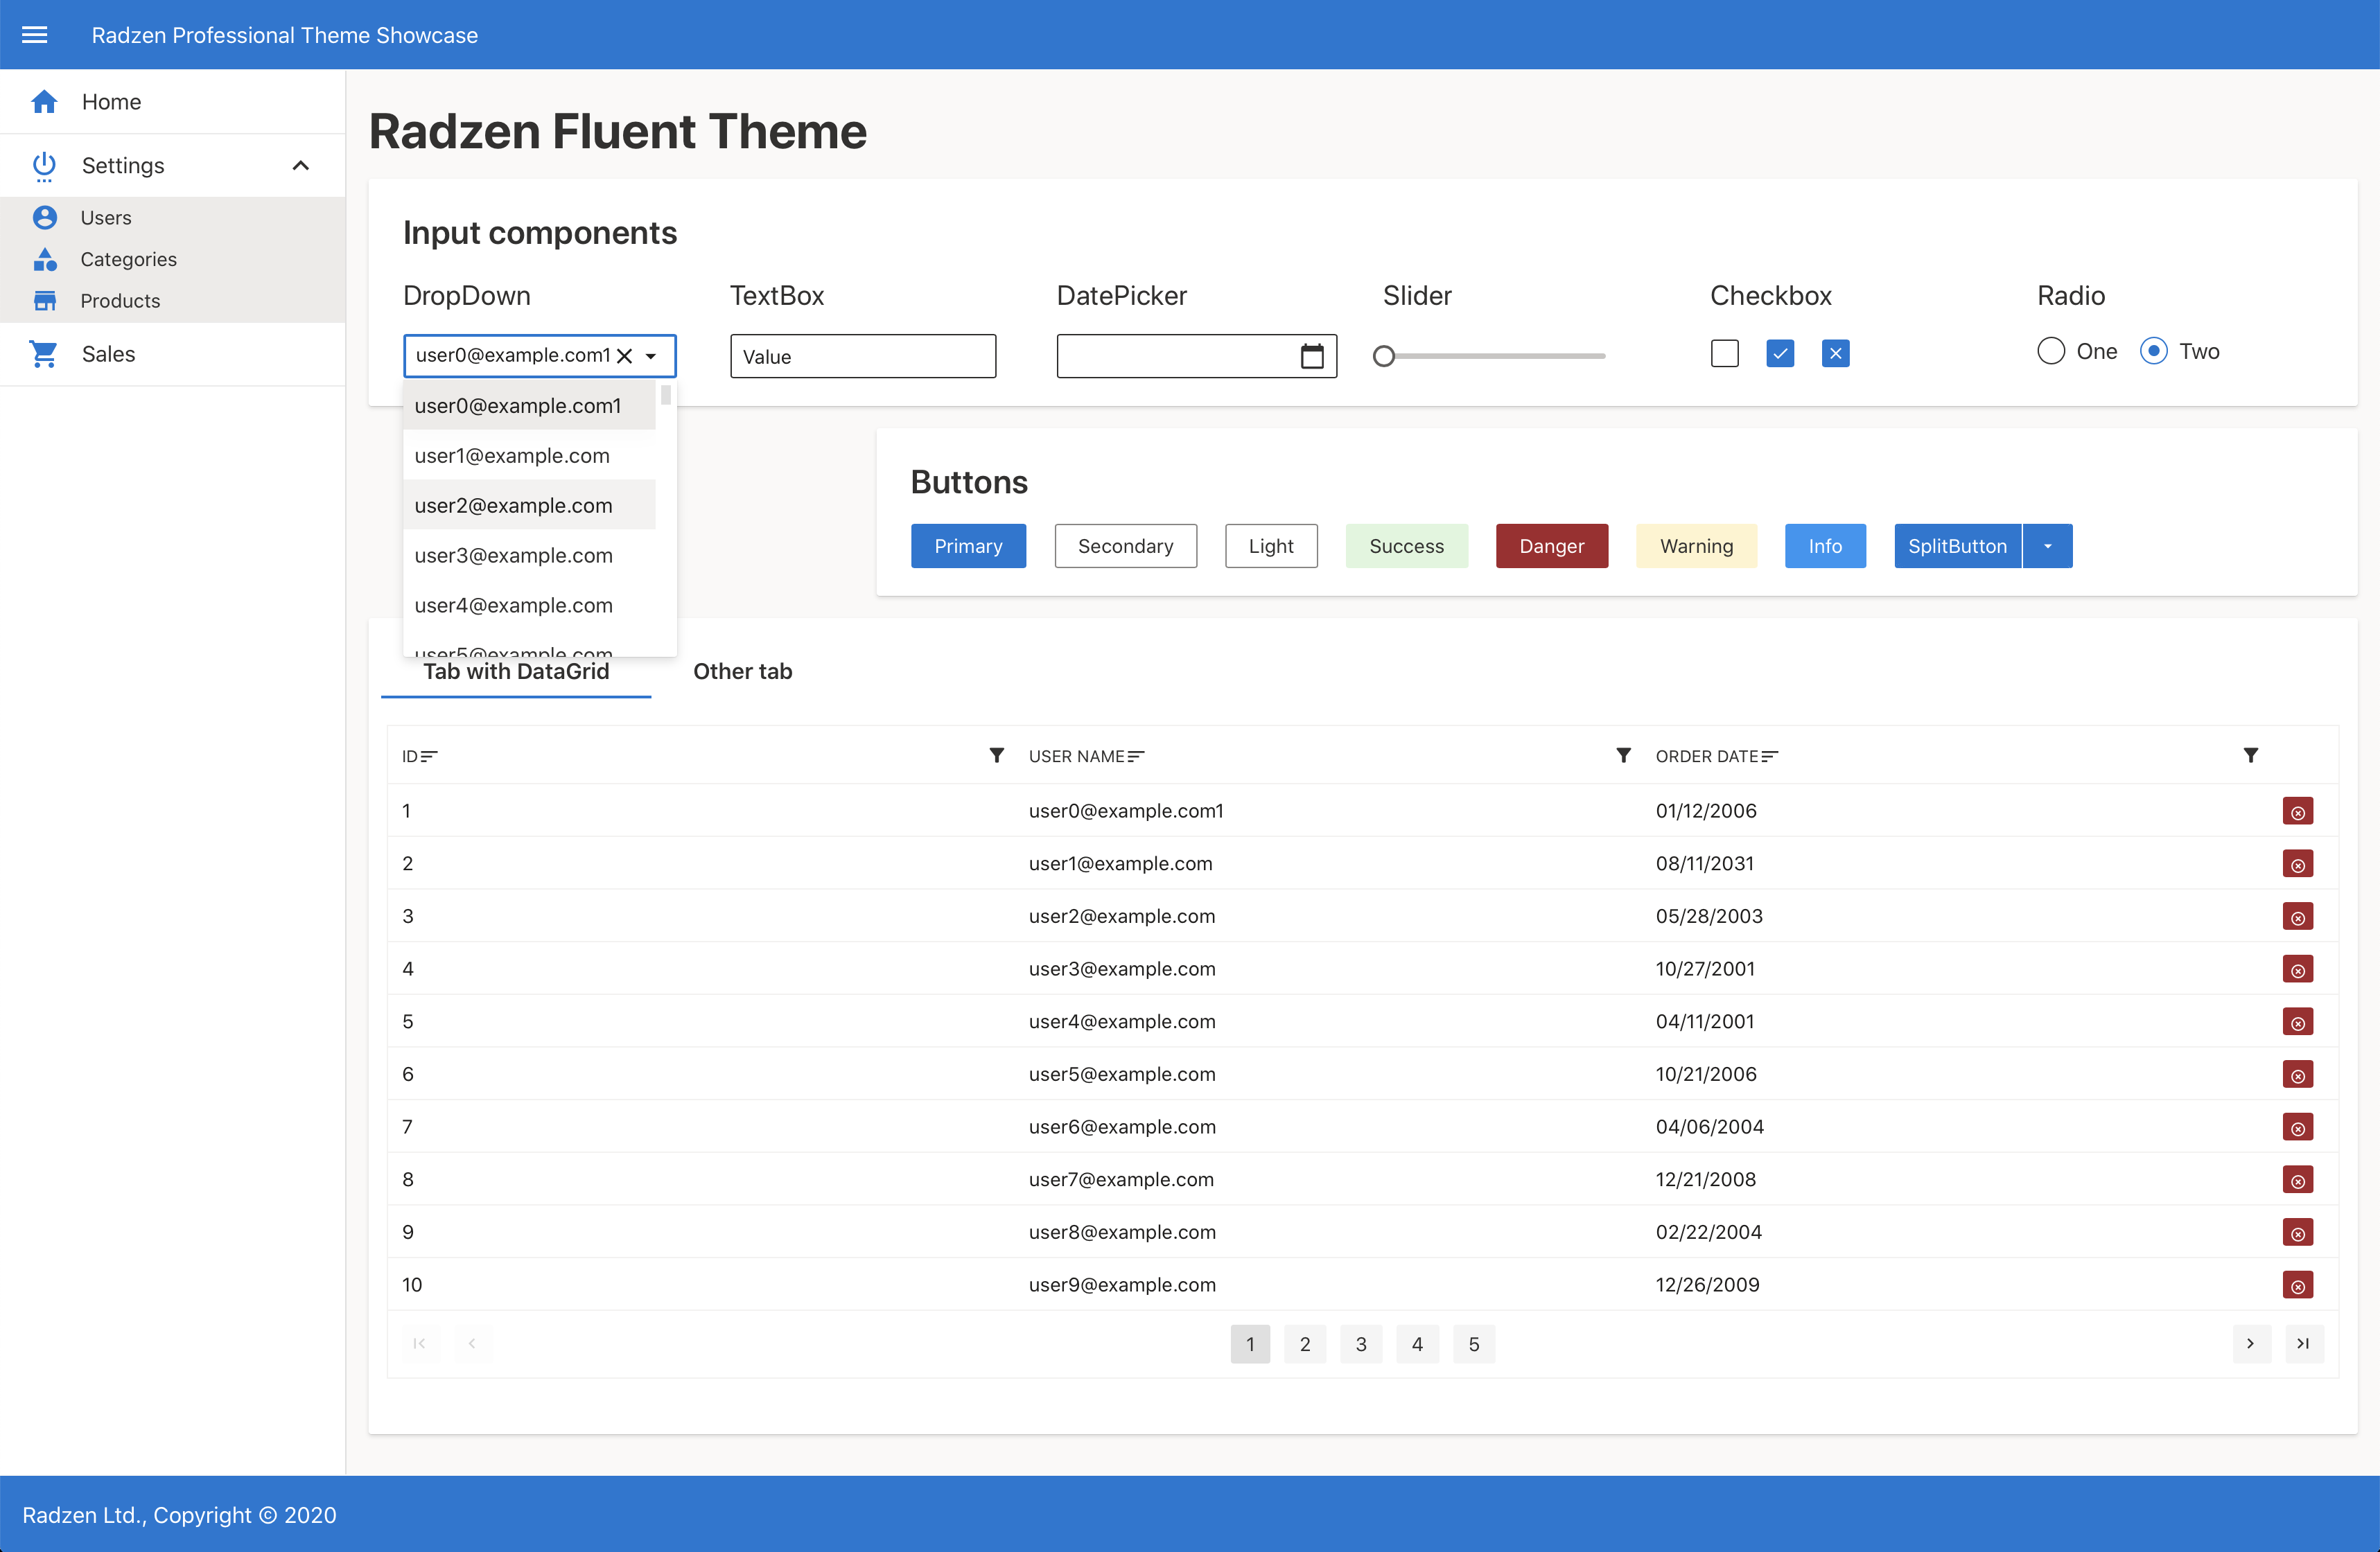Choose user3@example.com from dropdown list
Viewport: 2380px width, 1552px height.
click(x=529, y=555)
